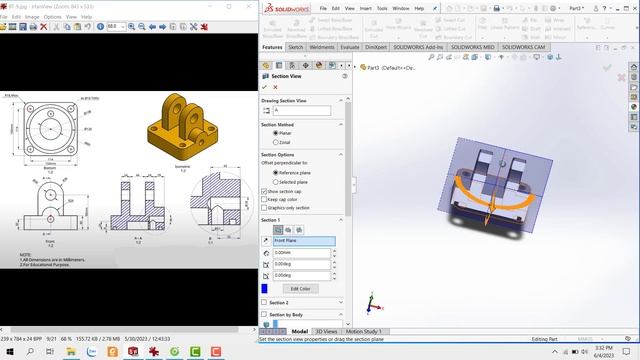This screenshot has width=640, height=360.
Task: Click blue section color swatch
Action: pyautogui.click(x=264, y=289)
